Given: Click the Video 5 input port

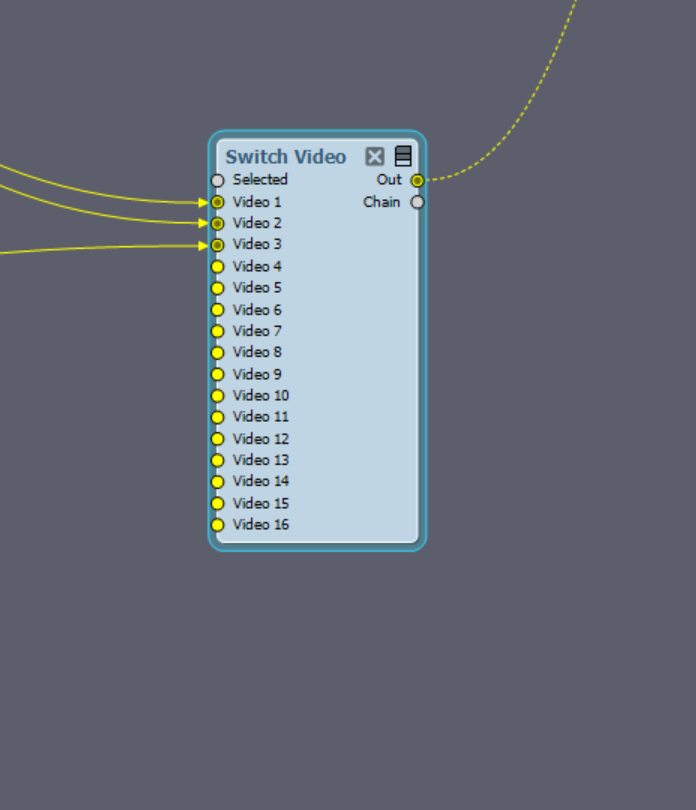Looking at the screenshot, I should point(218,288).
